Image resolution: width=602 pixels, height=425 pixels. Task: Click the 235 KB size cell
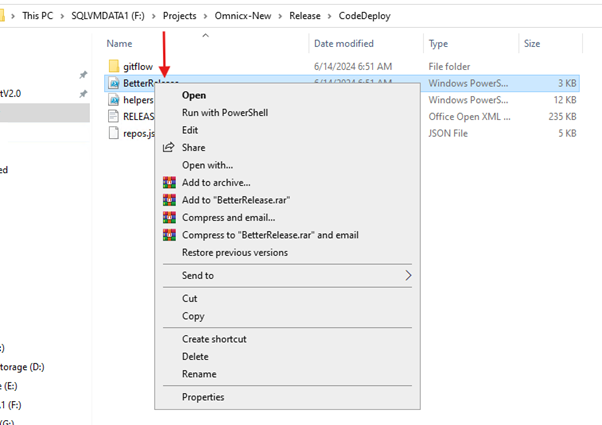(x=562, y=116)
